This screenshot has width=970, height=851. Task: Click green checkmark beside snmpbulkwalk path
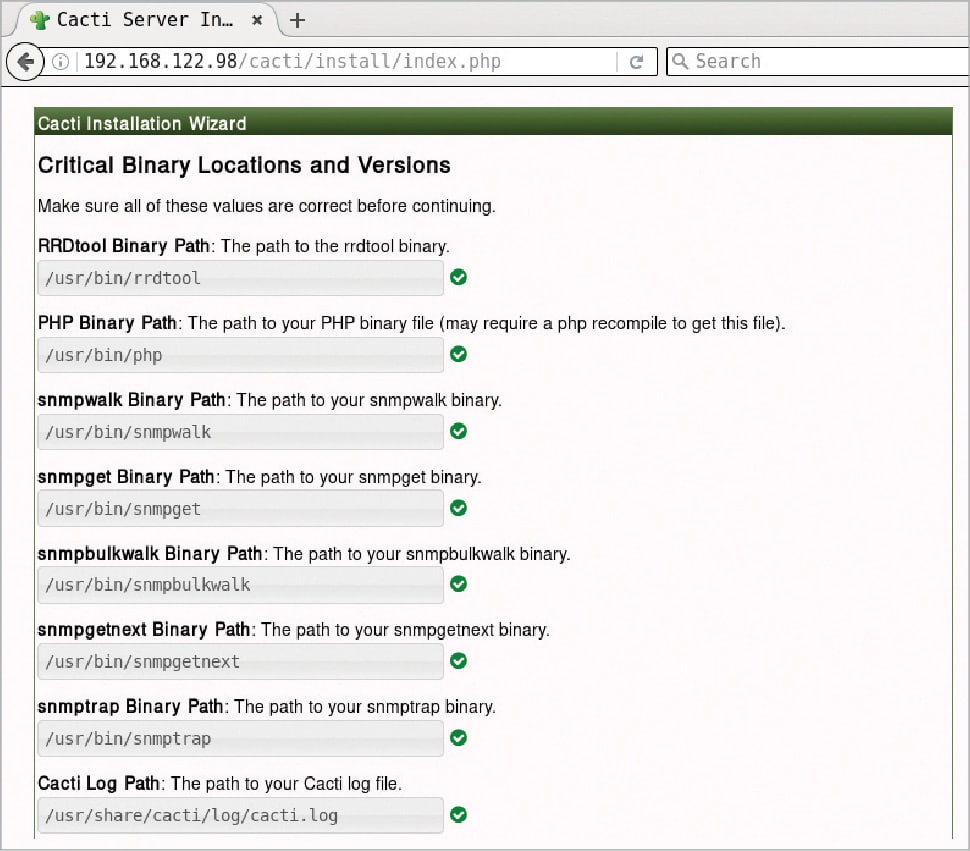coord(459,584)
